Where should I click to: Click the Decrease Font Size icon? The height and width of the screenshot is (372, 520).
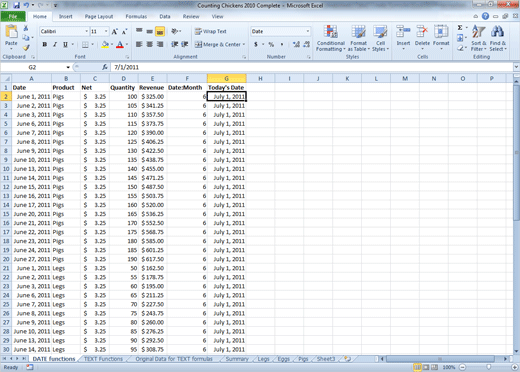[124, 32]
